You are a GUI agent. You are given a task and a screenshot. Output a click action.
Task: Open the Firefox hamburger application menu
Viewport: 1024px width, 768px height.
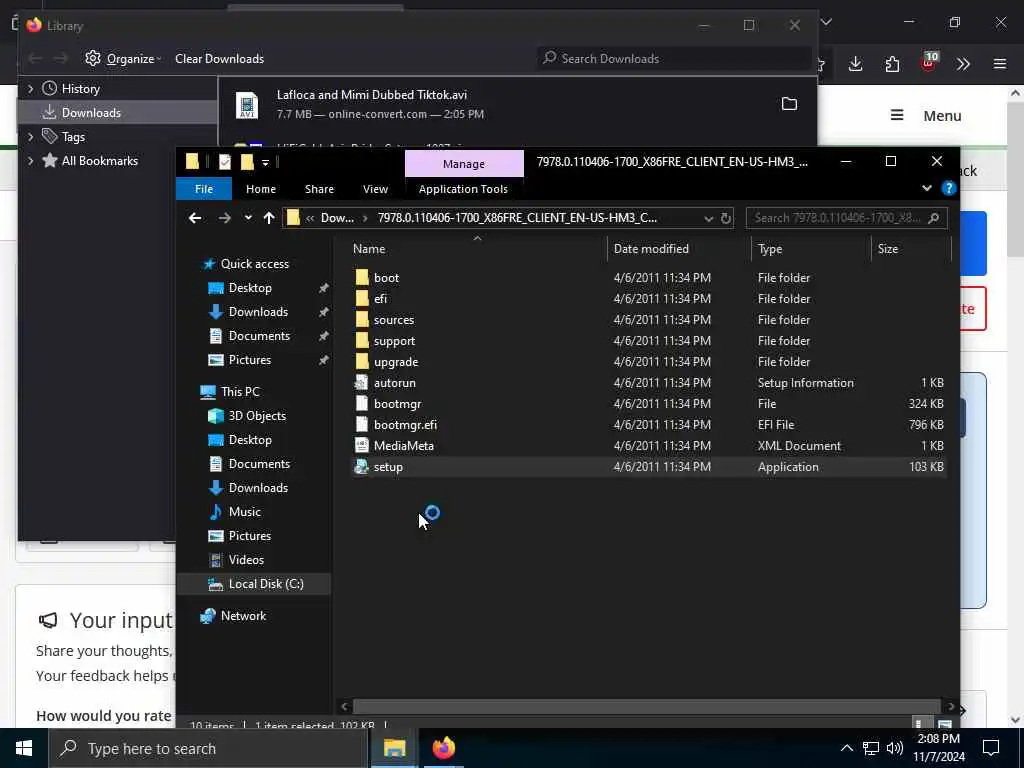click(x=1000, y=64)
